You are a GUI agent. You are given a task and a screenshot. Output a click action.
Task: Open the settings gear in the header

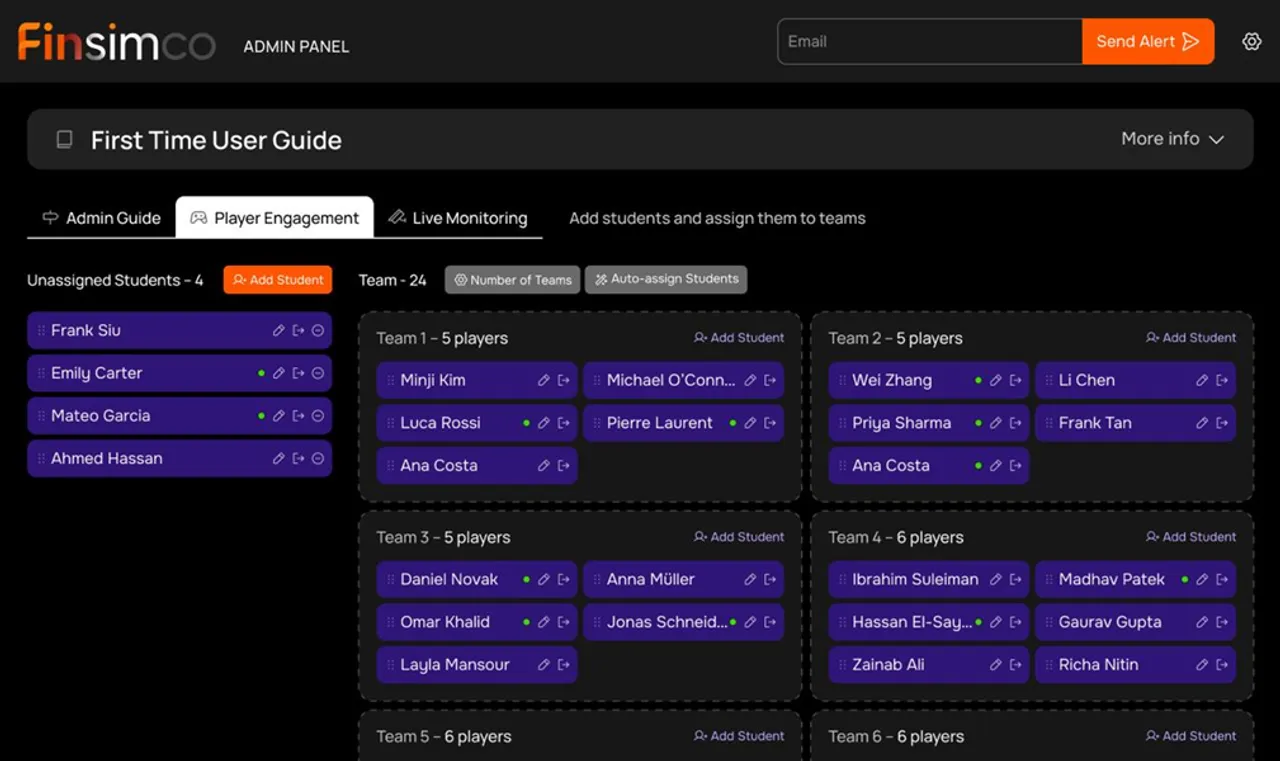pos(1251,42)
